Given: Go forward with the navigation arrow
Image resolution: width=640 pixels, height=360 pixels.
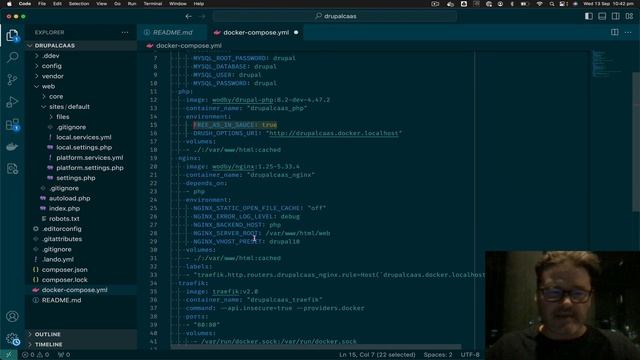Looking at the screenshot, I should [x=202, y=16].
